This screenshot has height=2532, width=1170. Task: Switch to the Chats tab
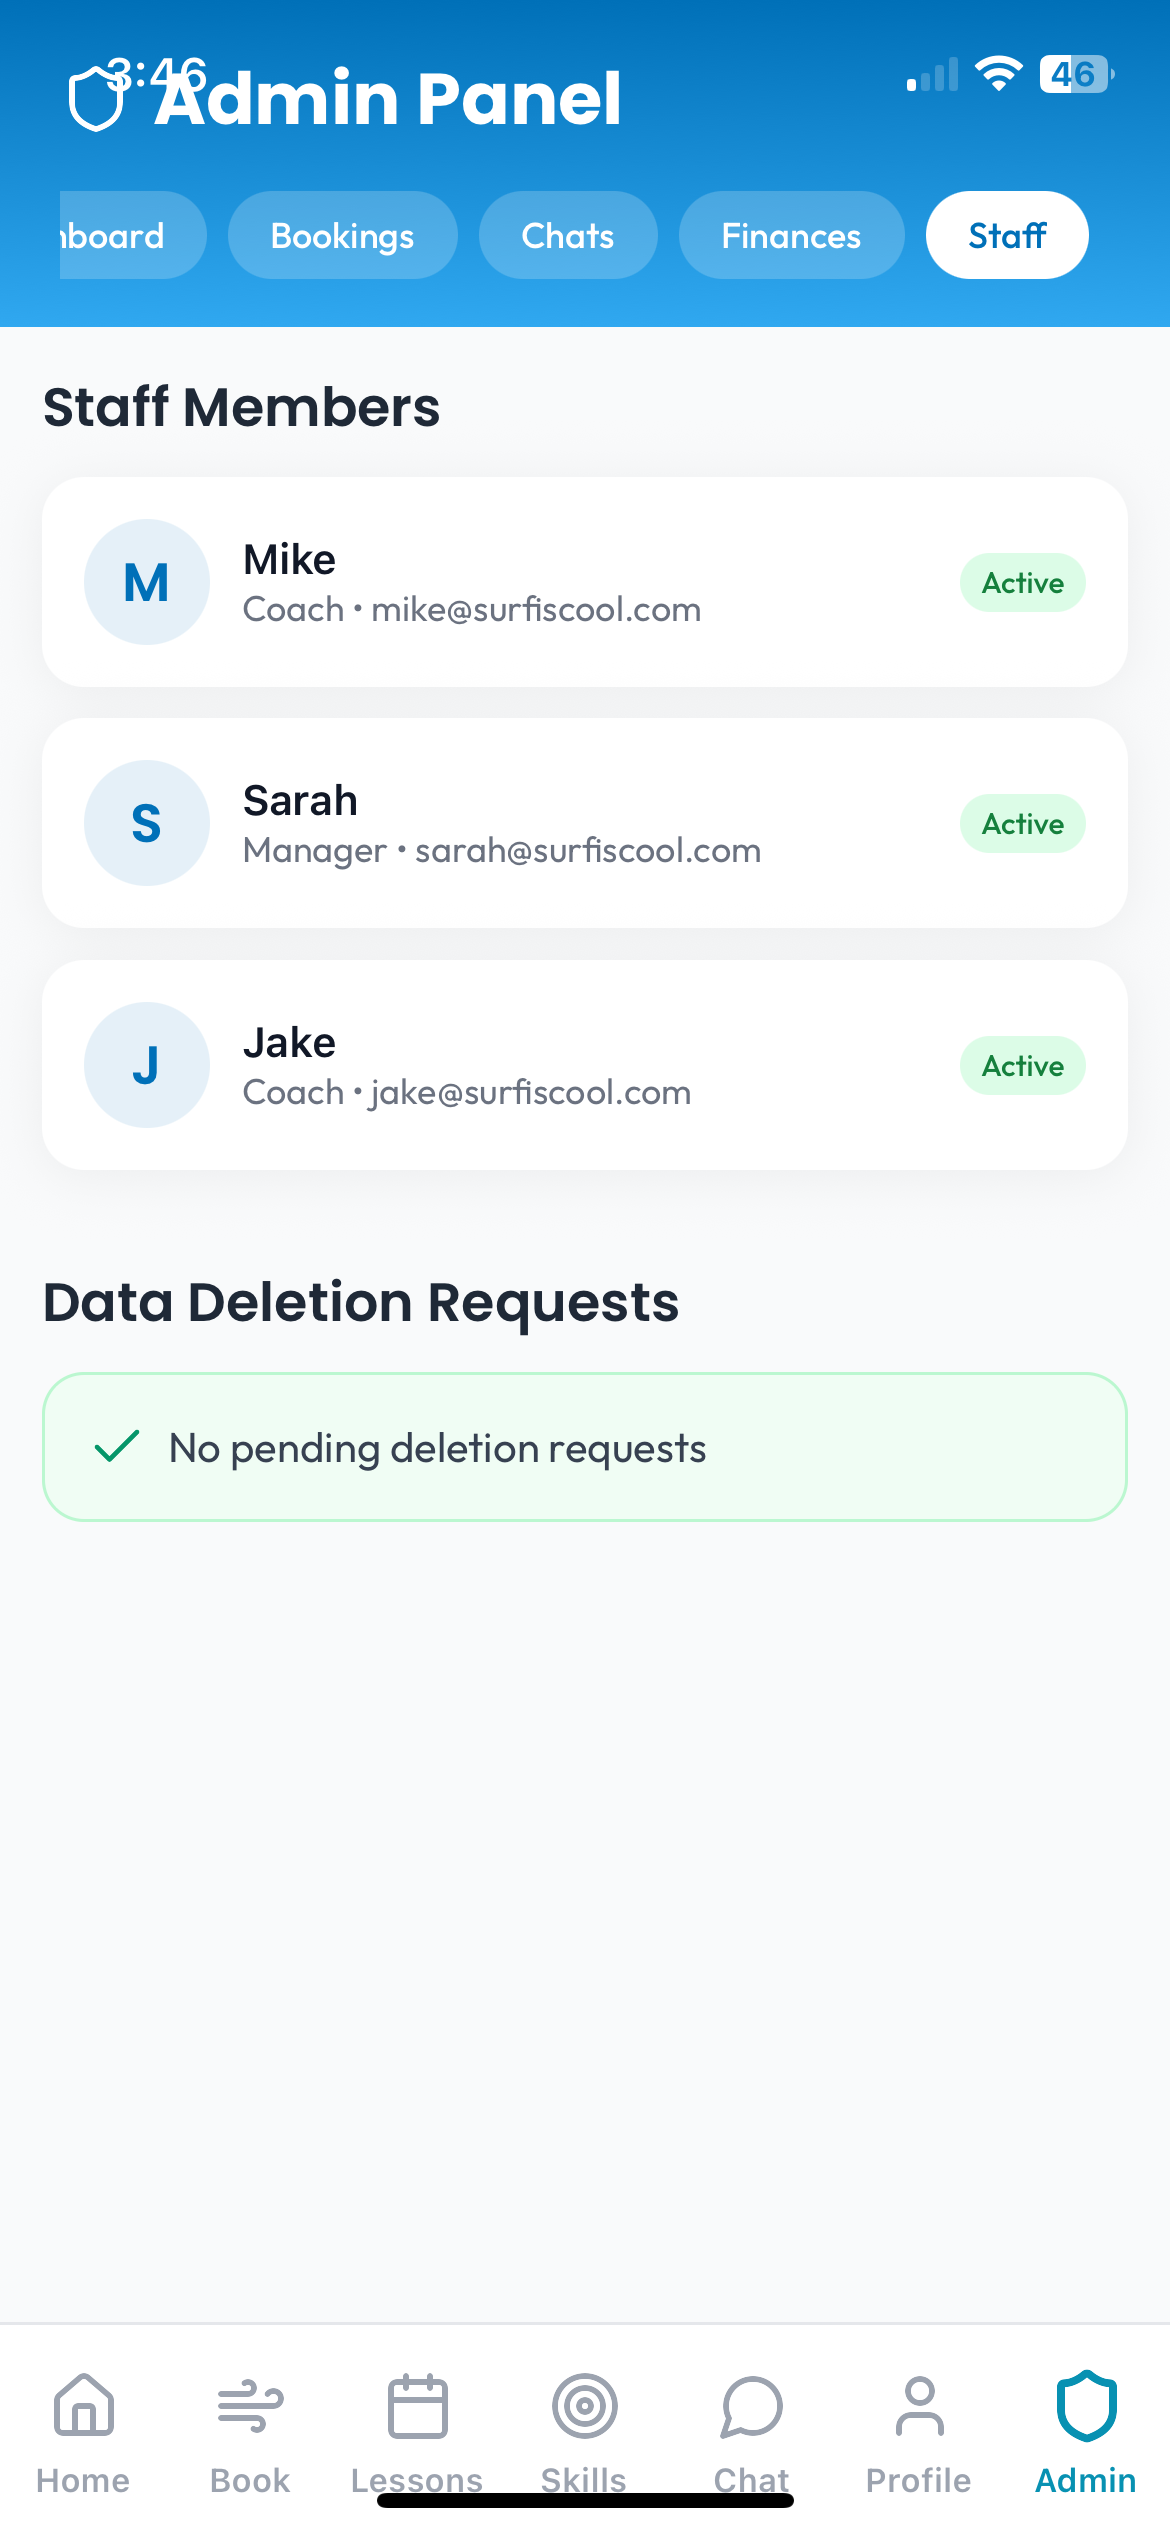(568, 236)
